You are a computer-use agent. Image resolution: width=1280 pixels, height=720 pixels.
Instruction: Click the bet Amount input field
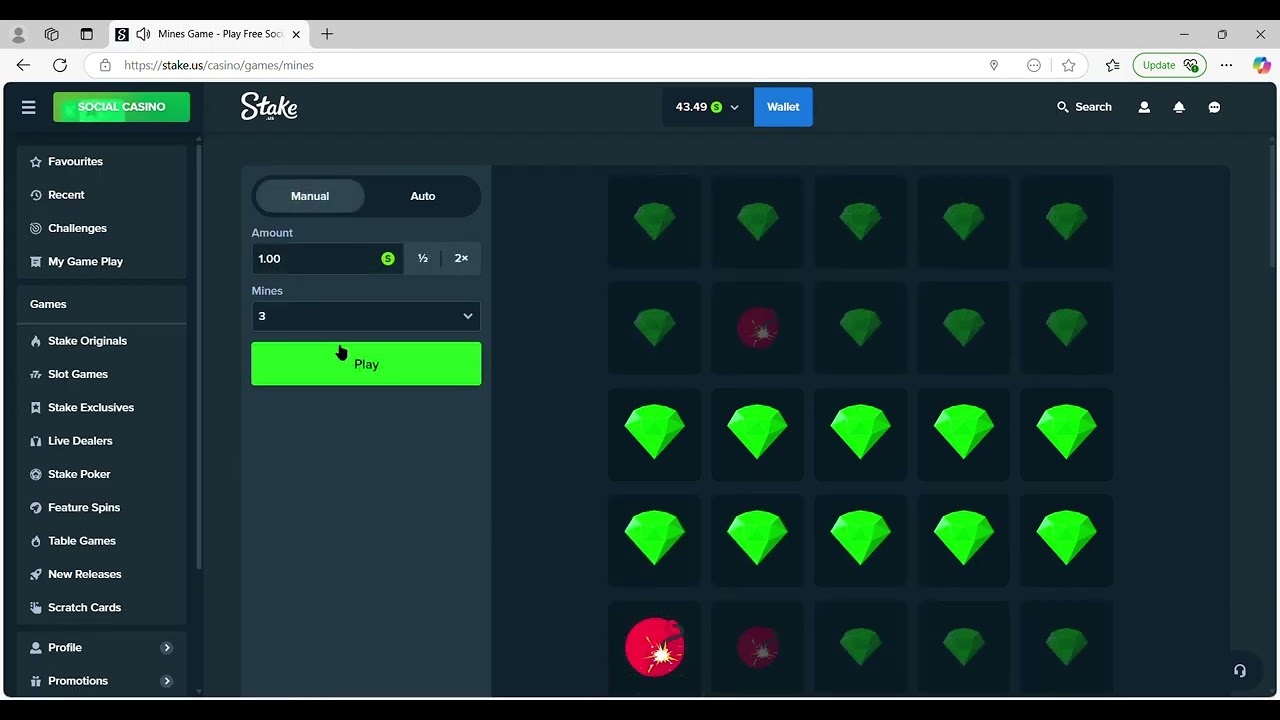327,258
